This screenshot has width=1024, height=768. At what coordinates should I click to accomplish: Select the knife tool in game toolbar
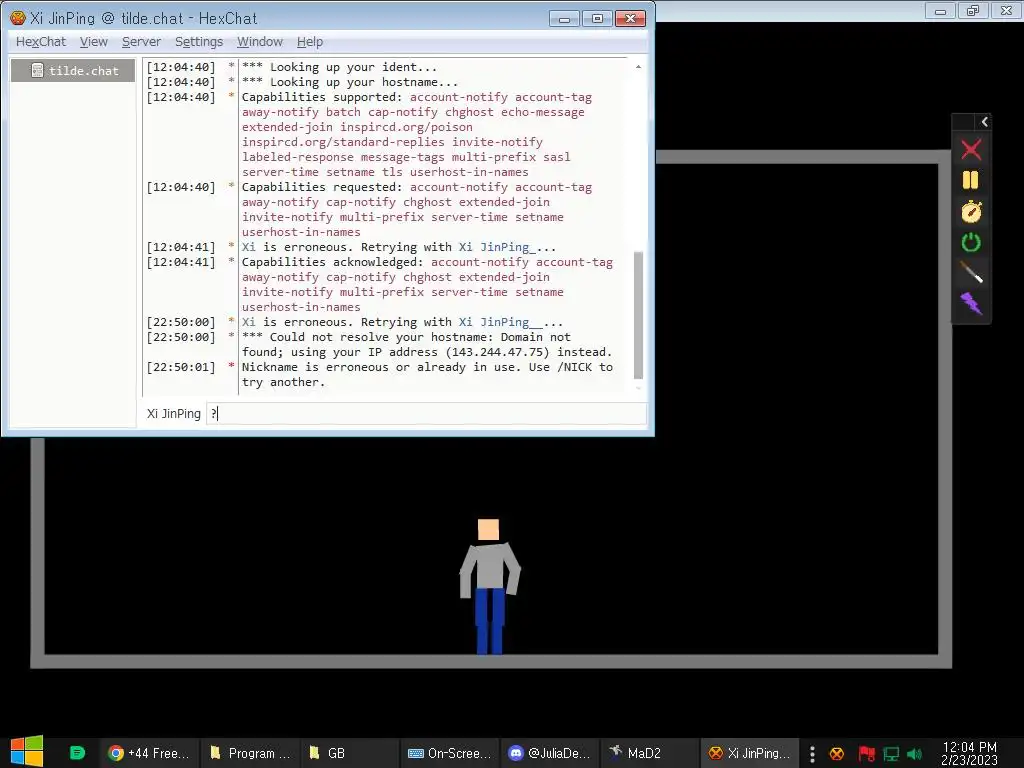[x=971, y=272]
